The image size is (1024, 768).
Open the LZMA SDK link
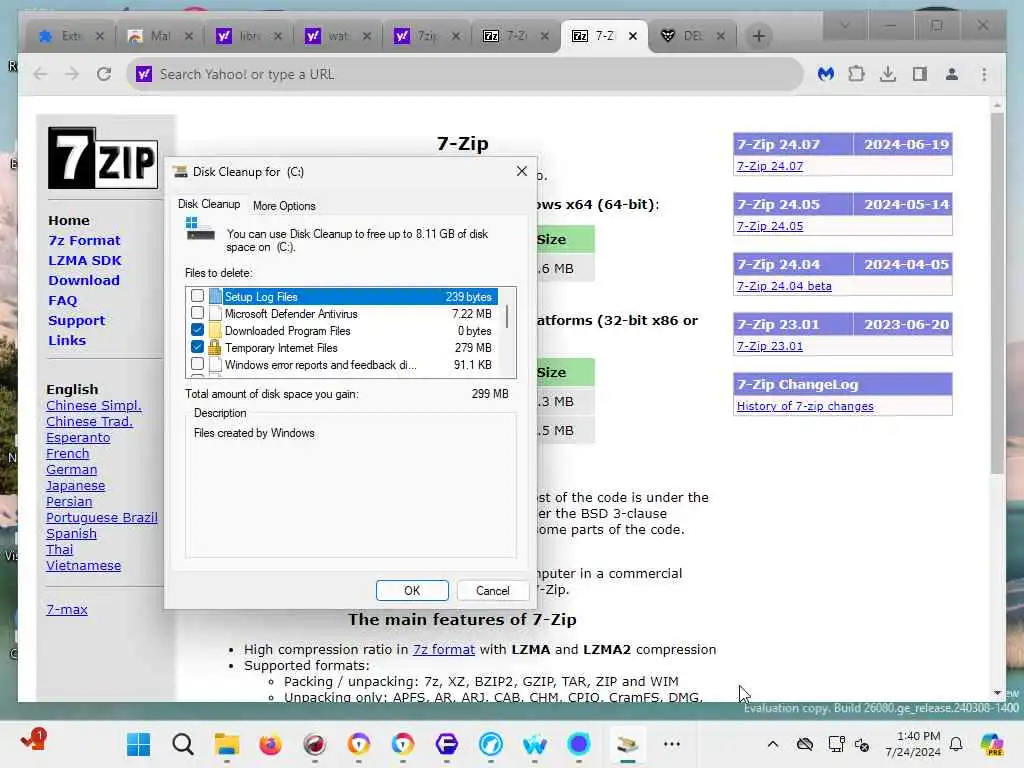tap(85, 261)
